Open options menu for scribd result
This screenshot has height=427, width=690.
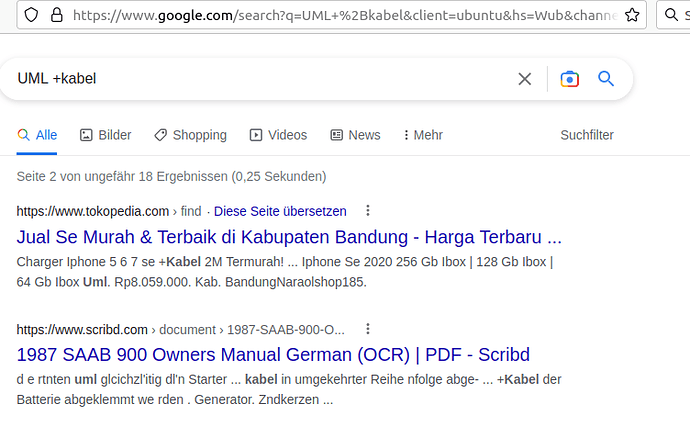[368, 328]
